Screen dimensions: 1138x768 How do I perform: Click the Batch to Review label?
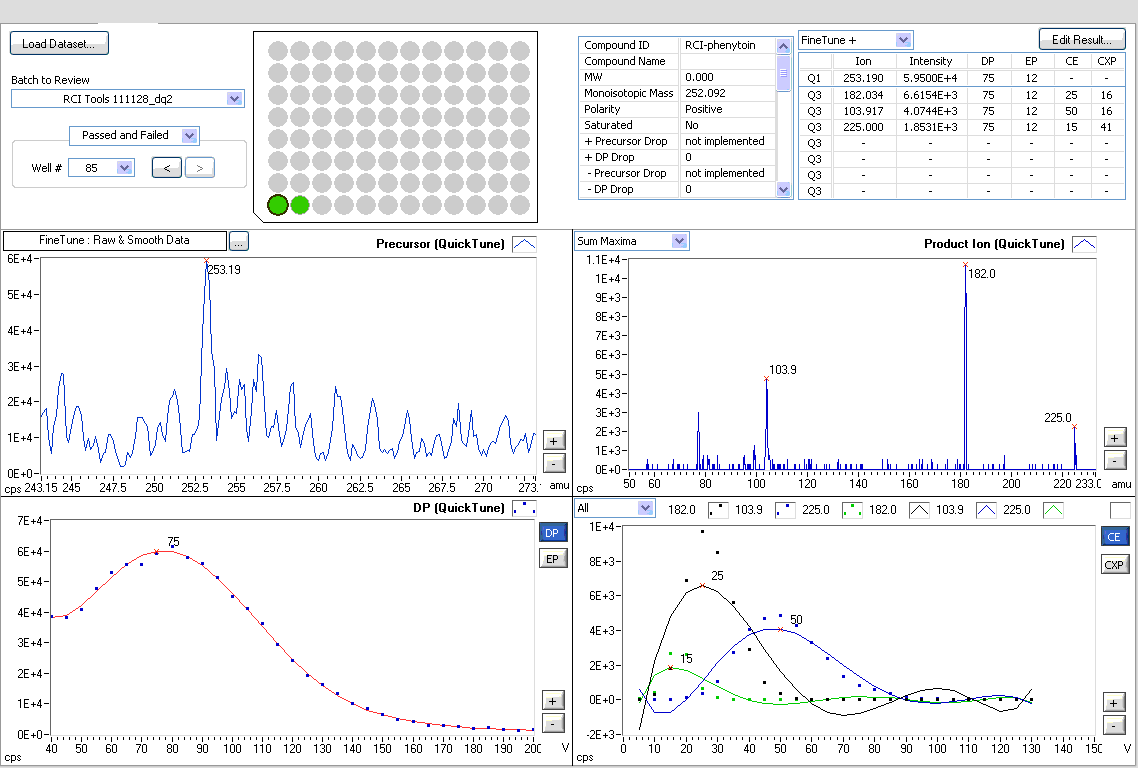coord(50,80)
